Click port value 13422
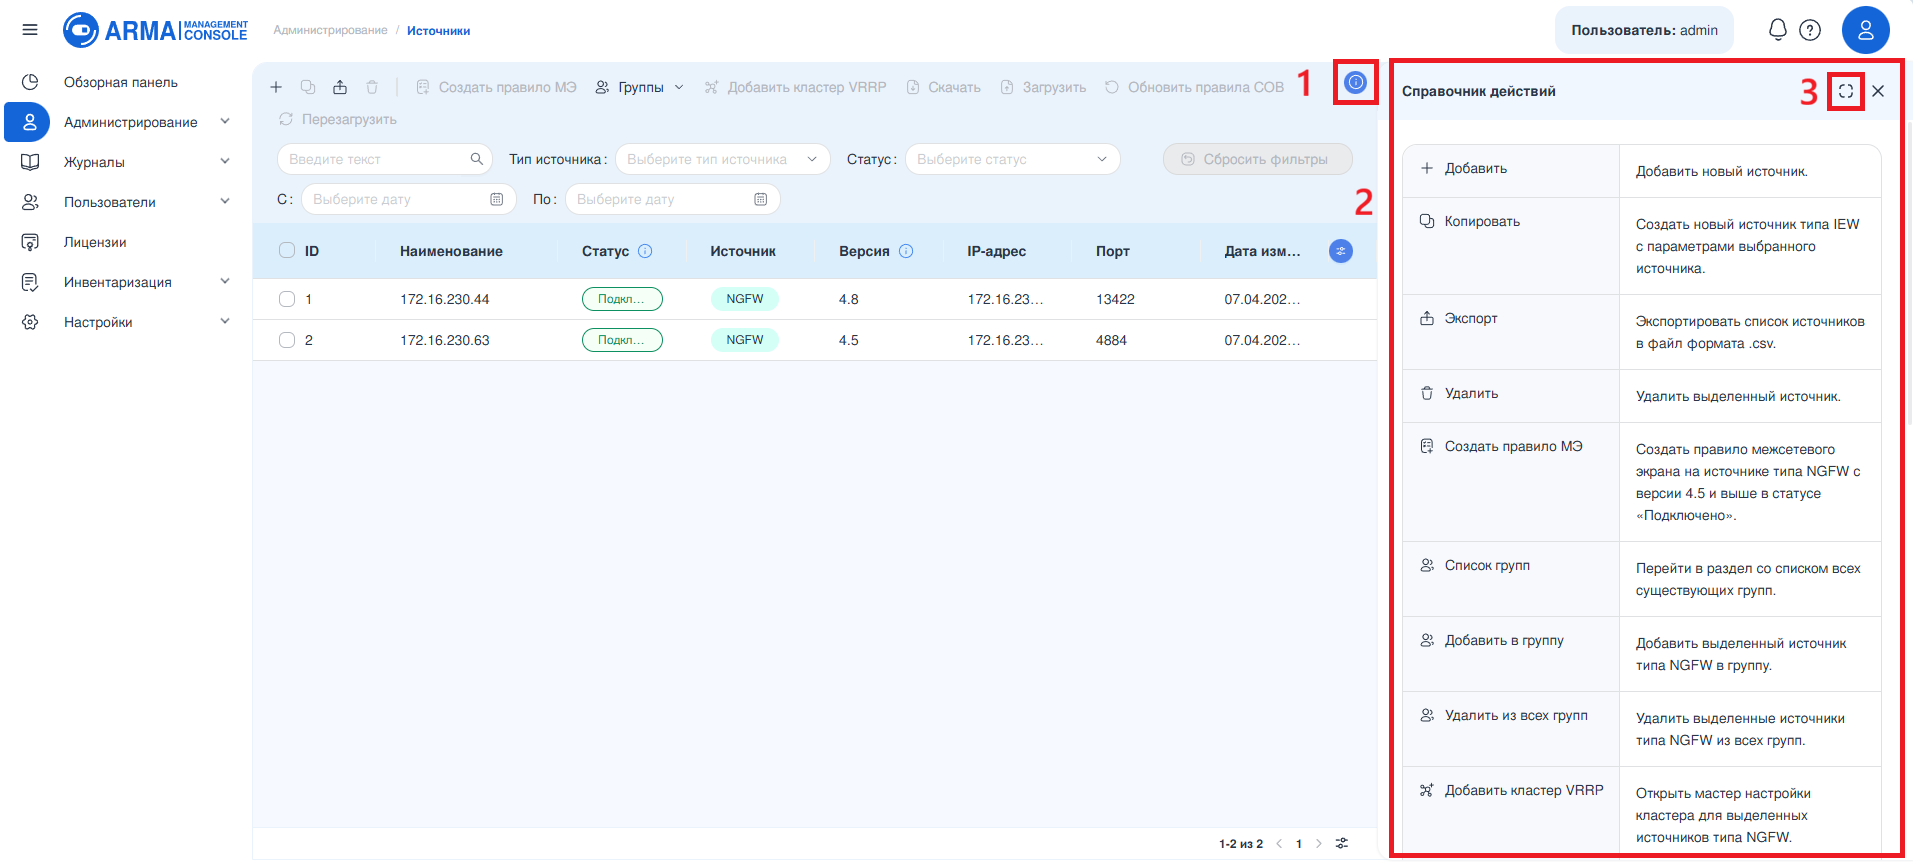Image resolution: width=1913 pixels, height=862 pixels. coord(1115,299)
